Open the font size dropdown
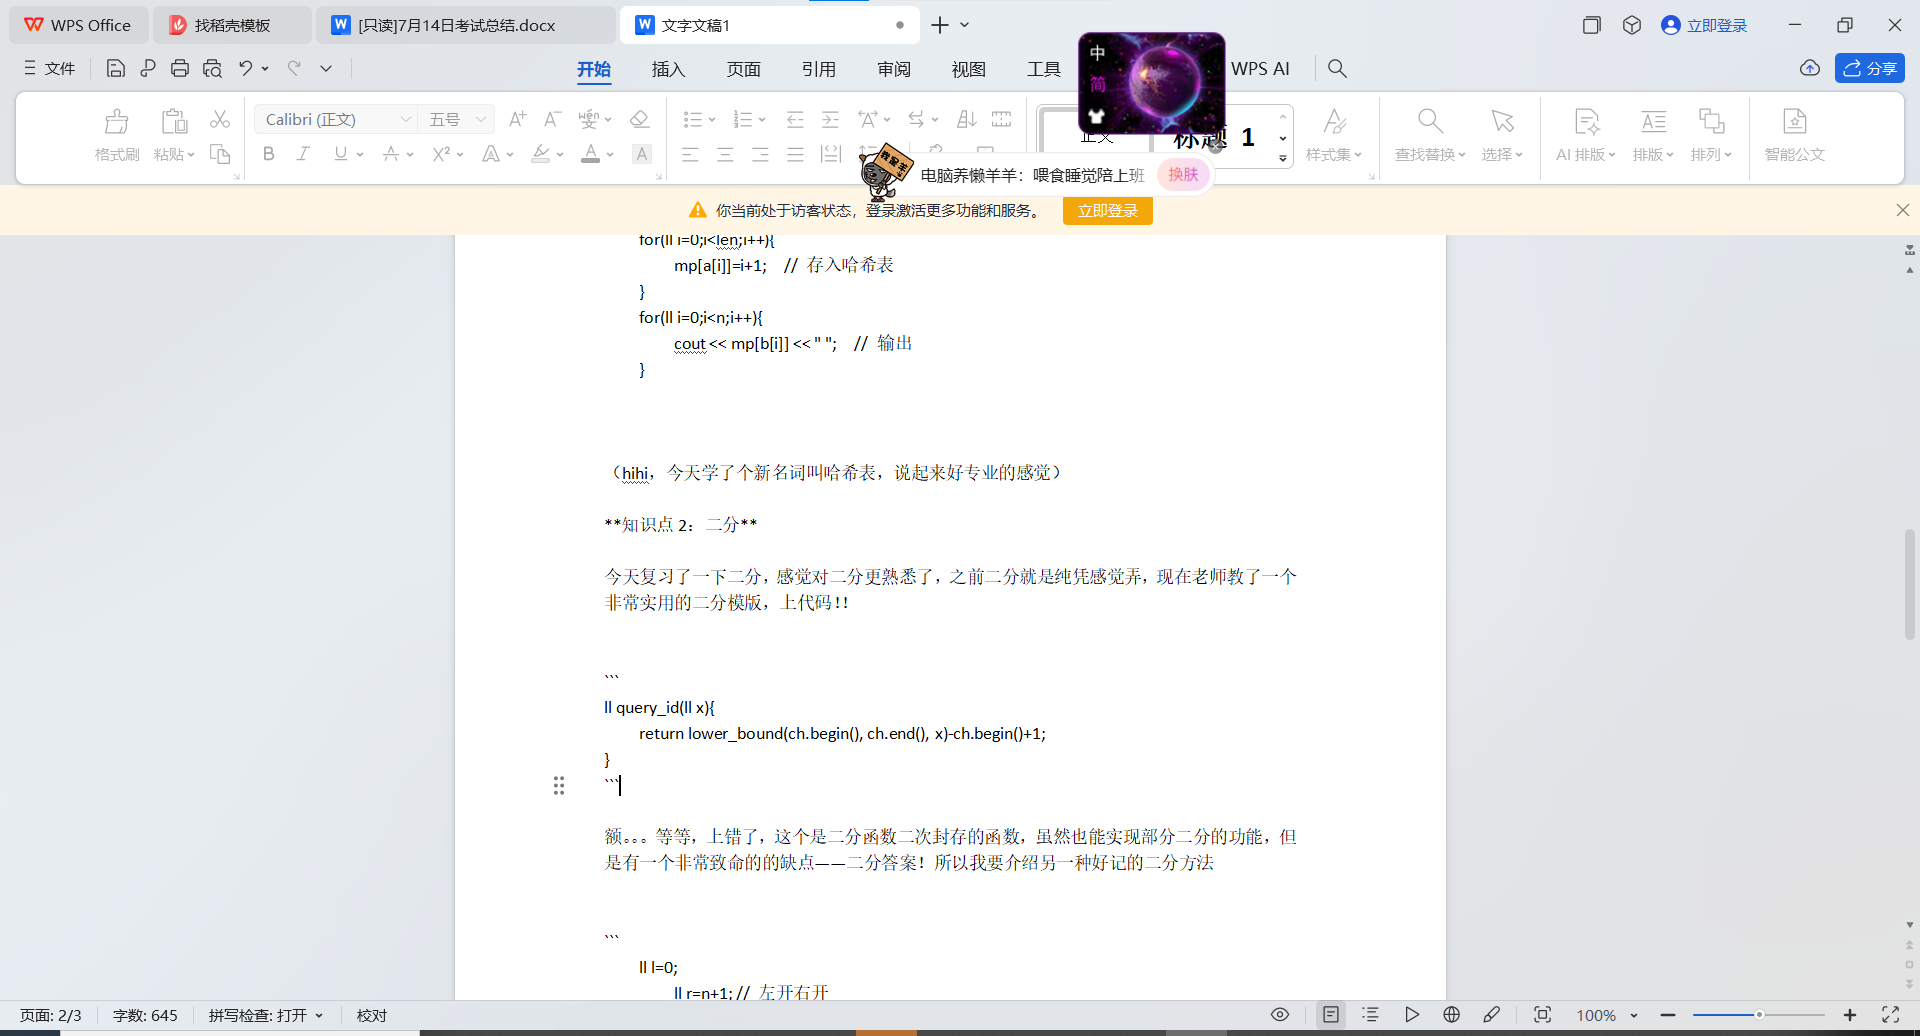Screen dimensions: 1920x1036 click(x=481, y=119)
